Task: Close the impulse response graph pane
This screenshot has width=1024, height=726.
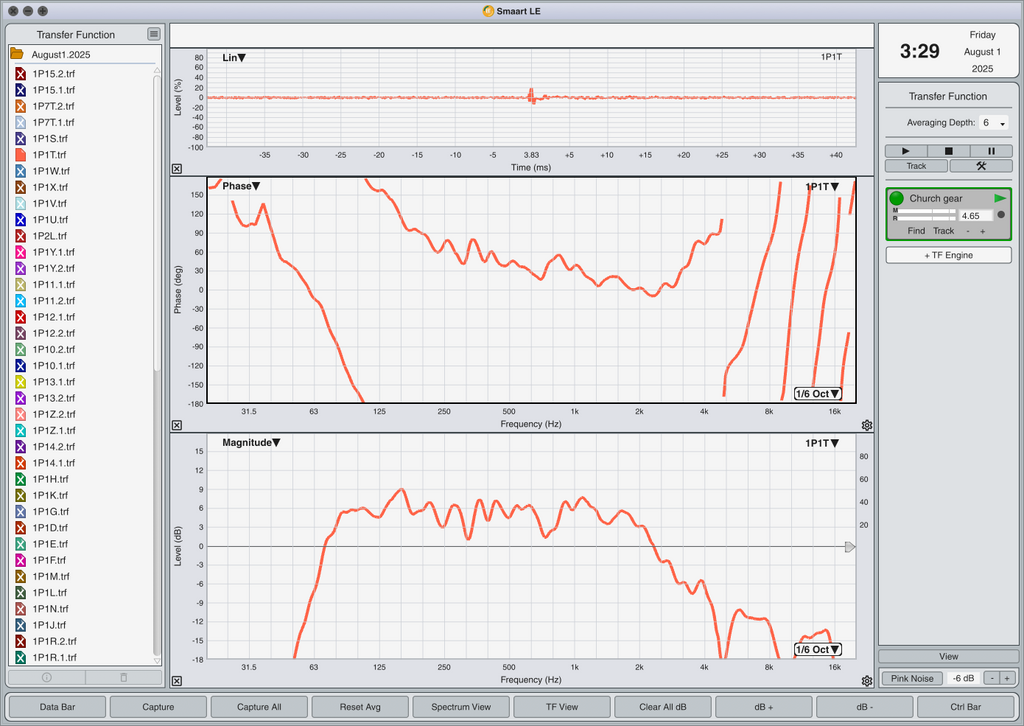Action: coord(177,168)
